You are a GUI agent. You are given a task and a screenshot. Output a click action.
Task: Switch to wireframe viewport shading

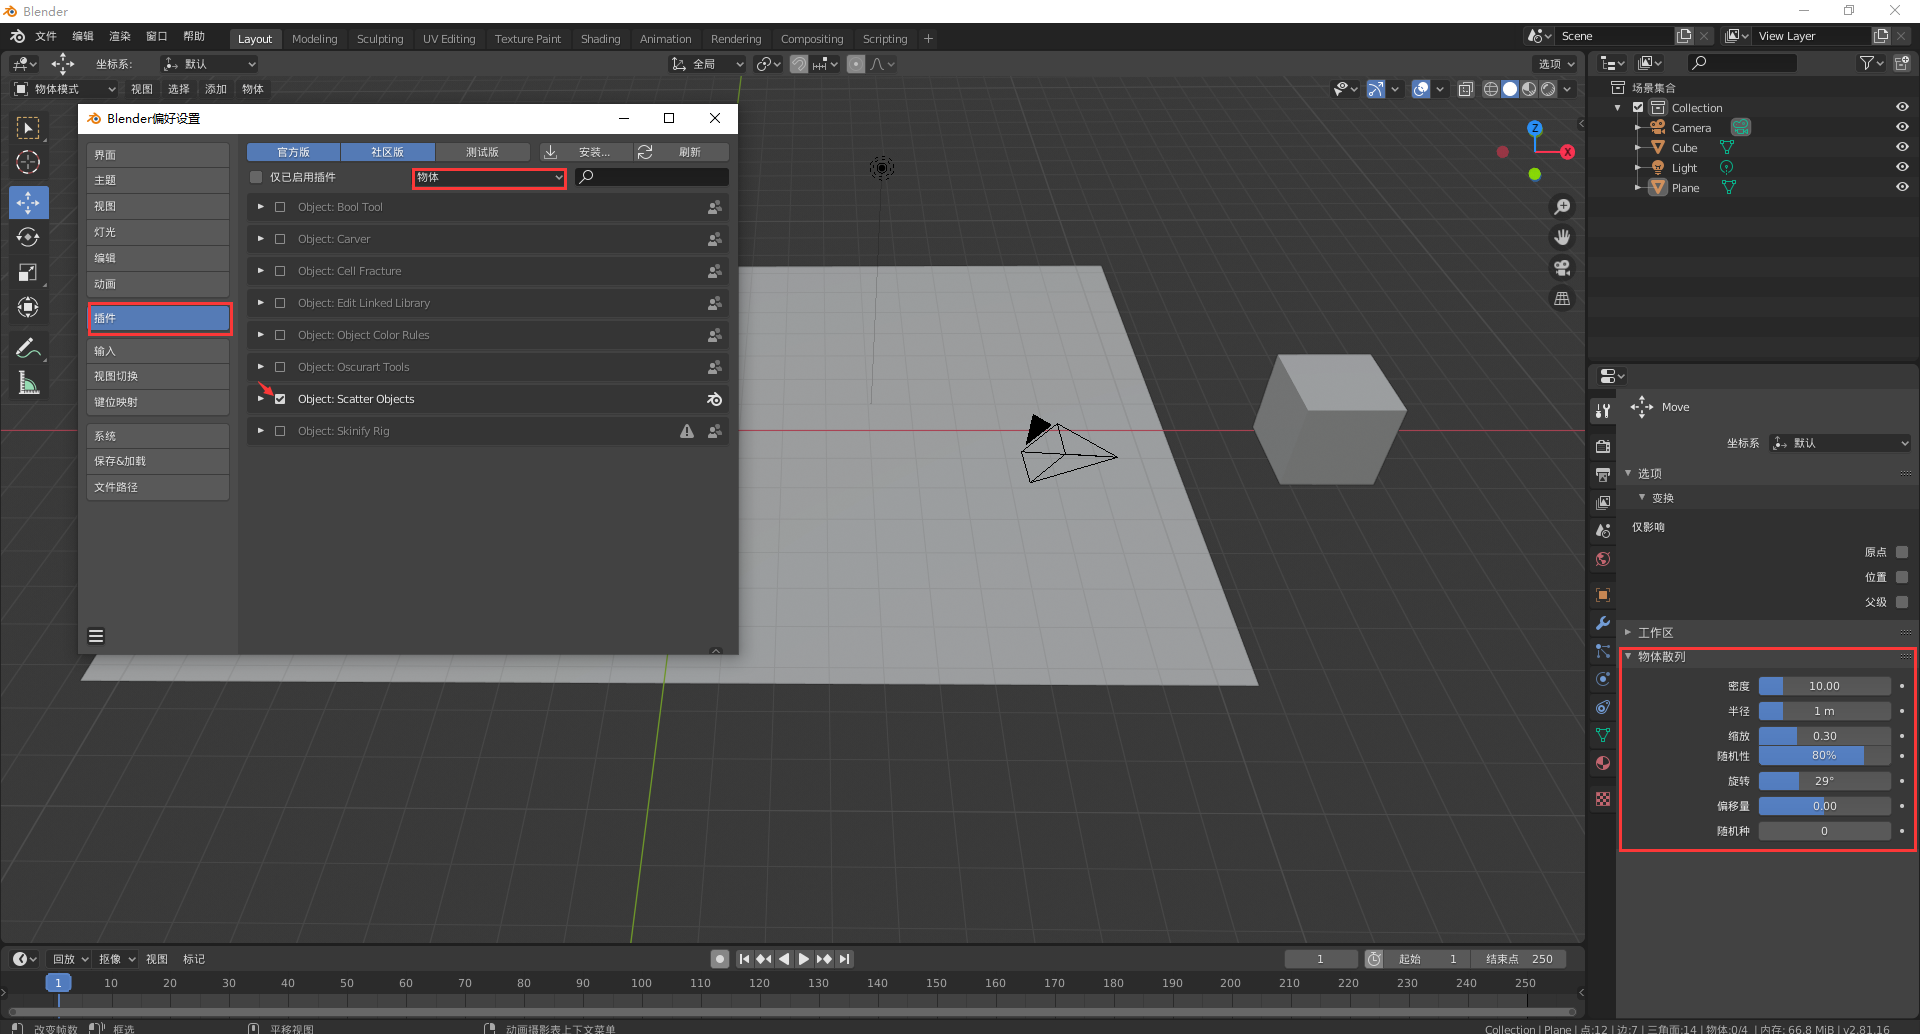click(x=1491, y=89)
